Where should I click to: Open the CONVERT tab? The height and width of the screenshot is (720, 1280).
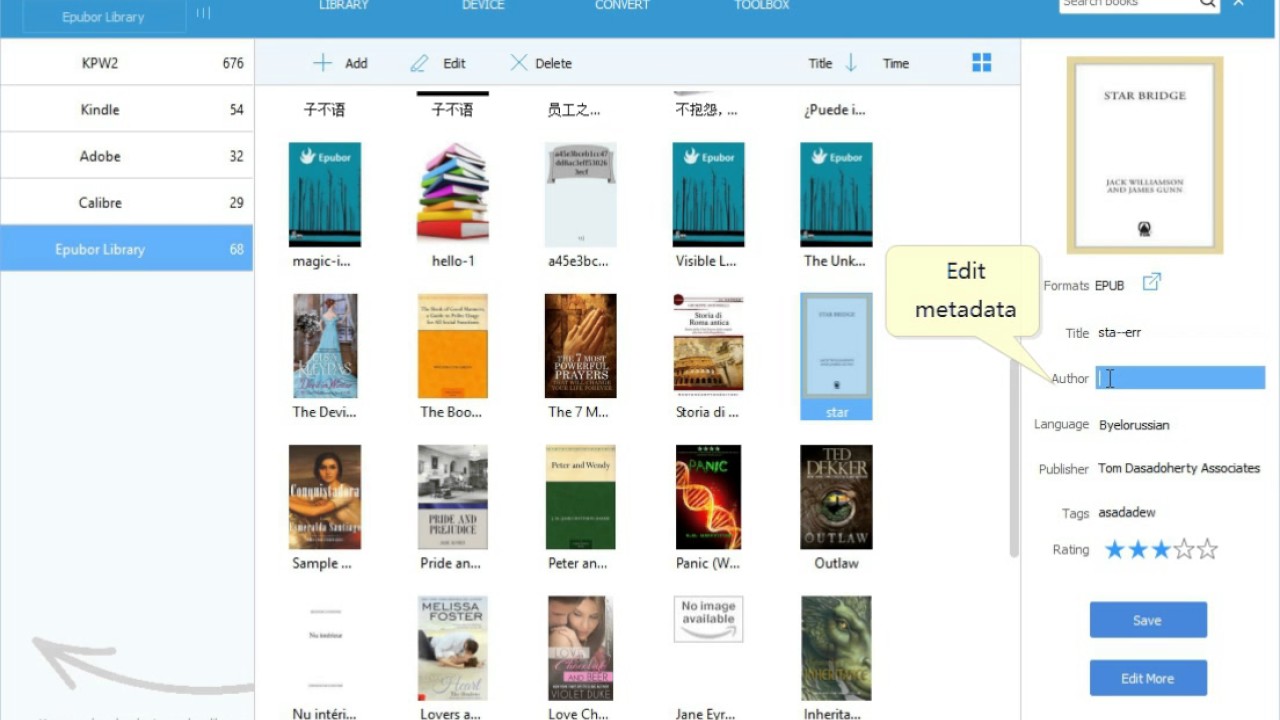coord(622,5)
